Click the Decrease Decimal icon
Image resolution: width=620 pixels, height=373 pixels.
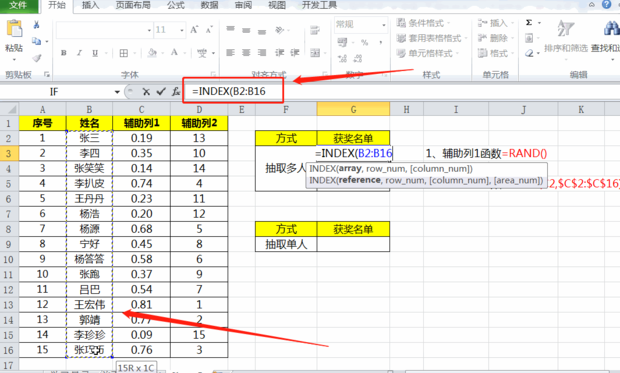pos(358,59)
